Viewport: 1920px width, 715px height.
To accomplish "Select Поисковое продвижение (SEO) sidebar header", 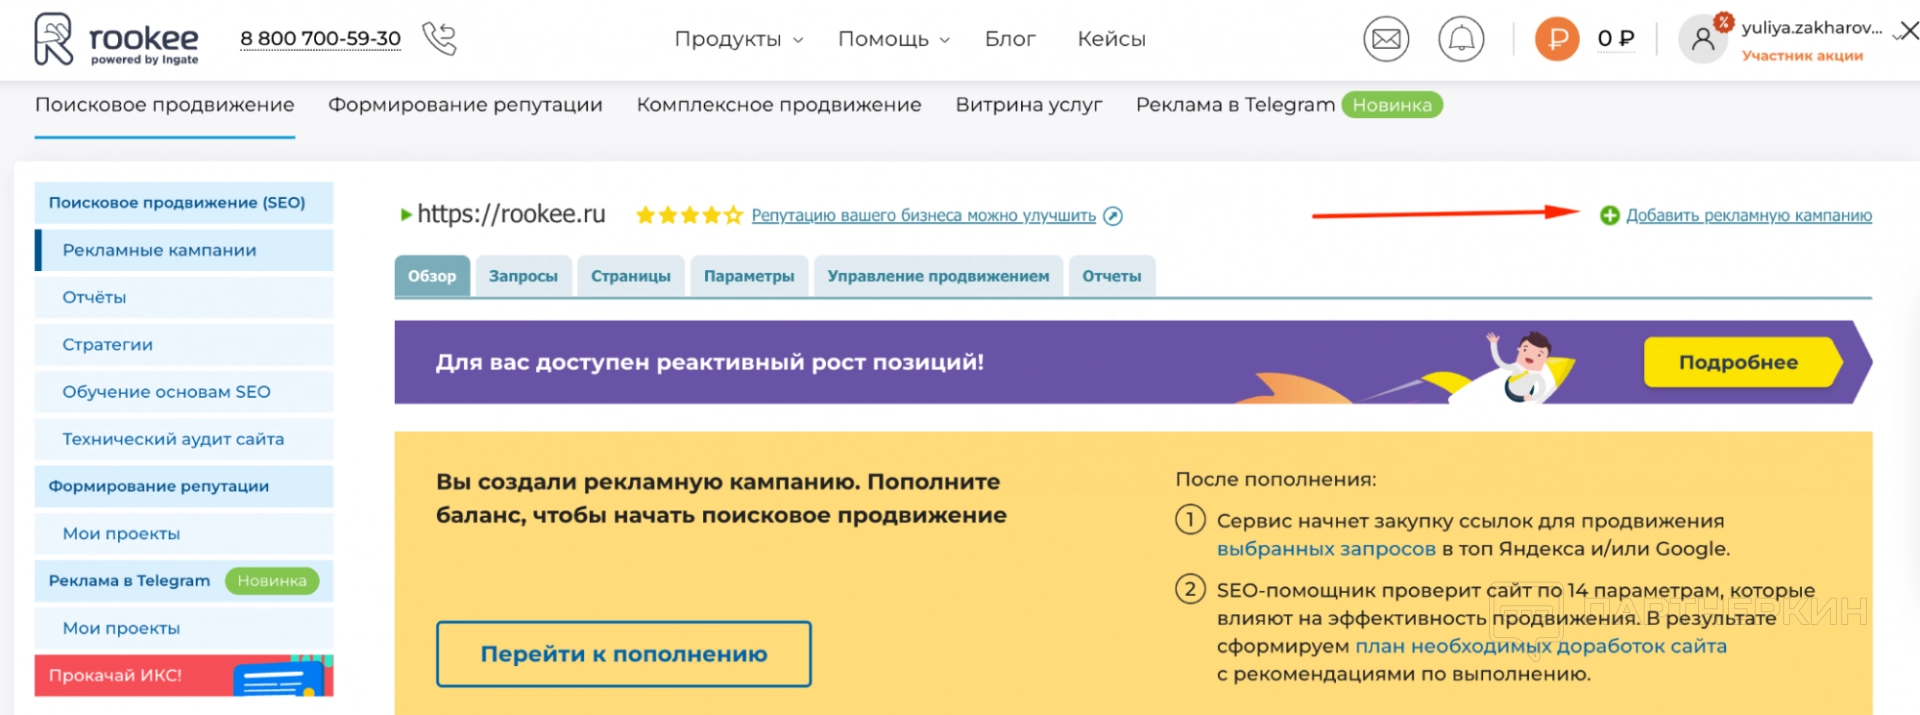I will point(184,203).
